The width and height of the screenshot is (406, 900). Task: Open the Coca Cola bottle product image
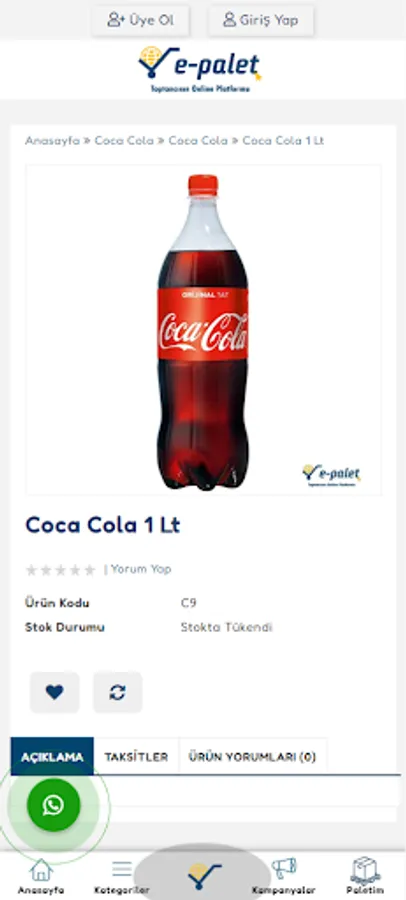click(x=203, y=330)
